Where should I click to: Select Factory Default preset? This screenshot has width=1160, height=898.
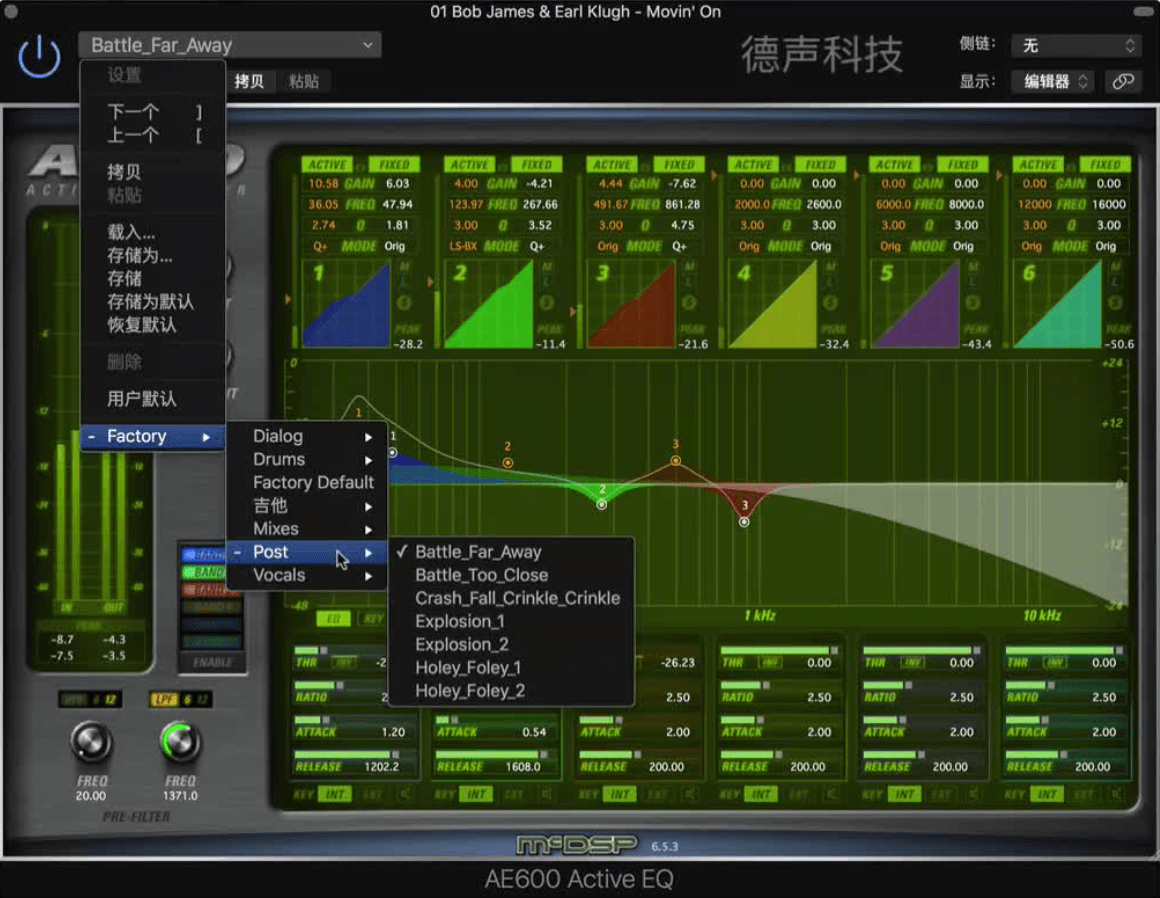[x=307, y=482]
